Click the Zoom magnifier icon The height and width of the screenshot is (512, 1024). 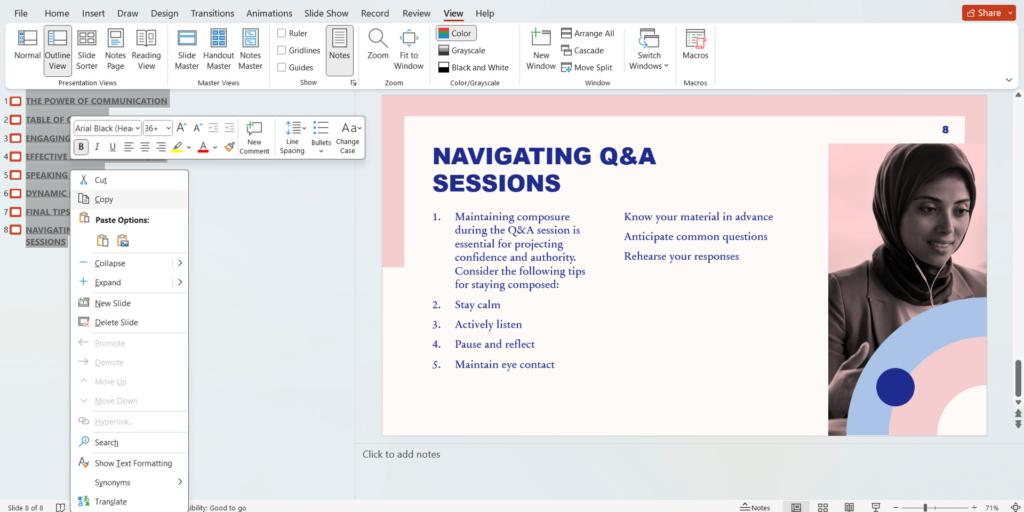pyautogui.click(x=378, y=46)
